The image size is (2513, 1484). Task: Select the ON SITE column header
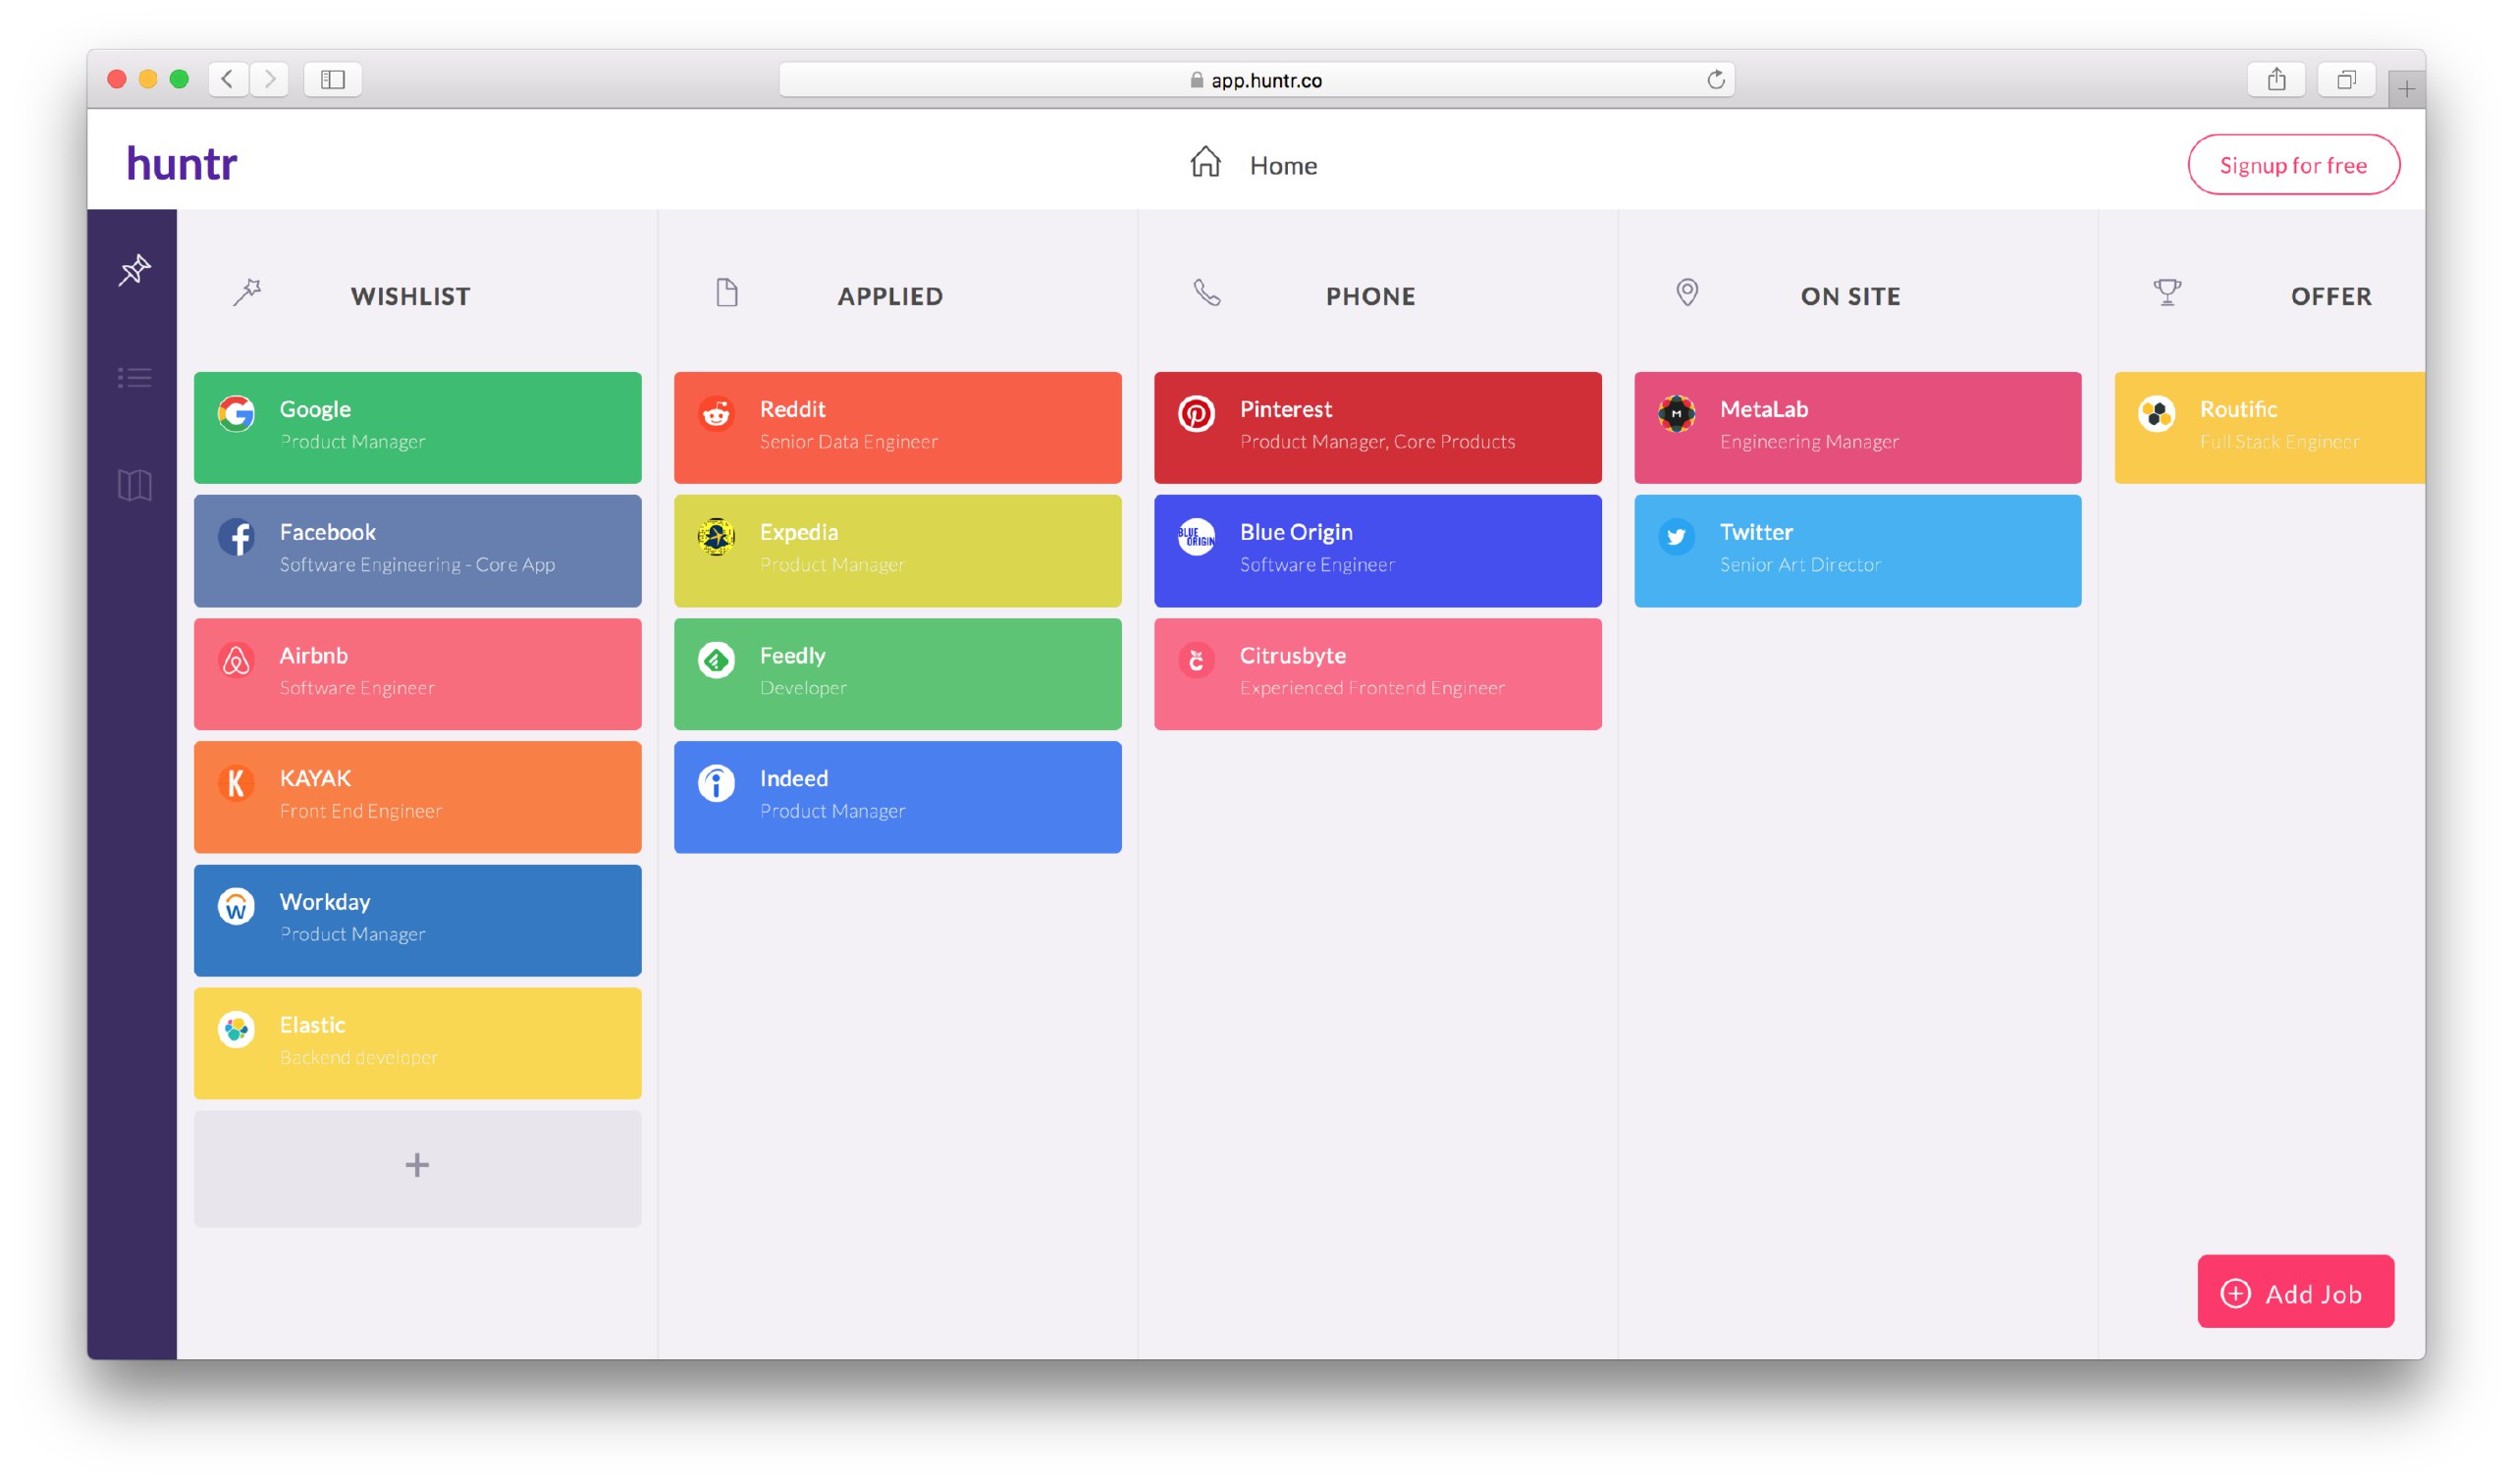[1850, 296]
